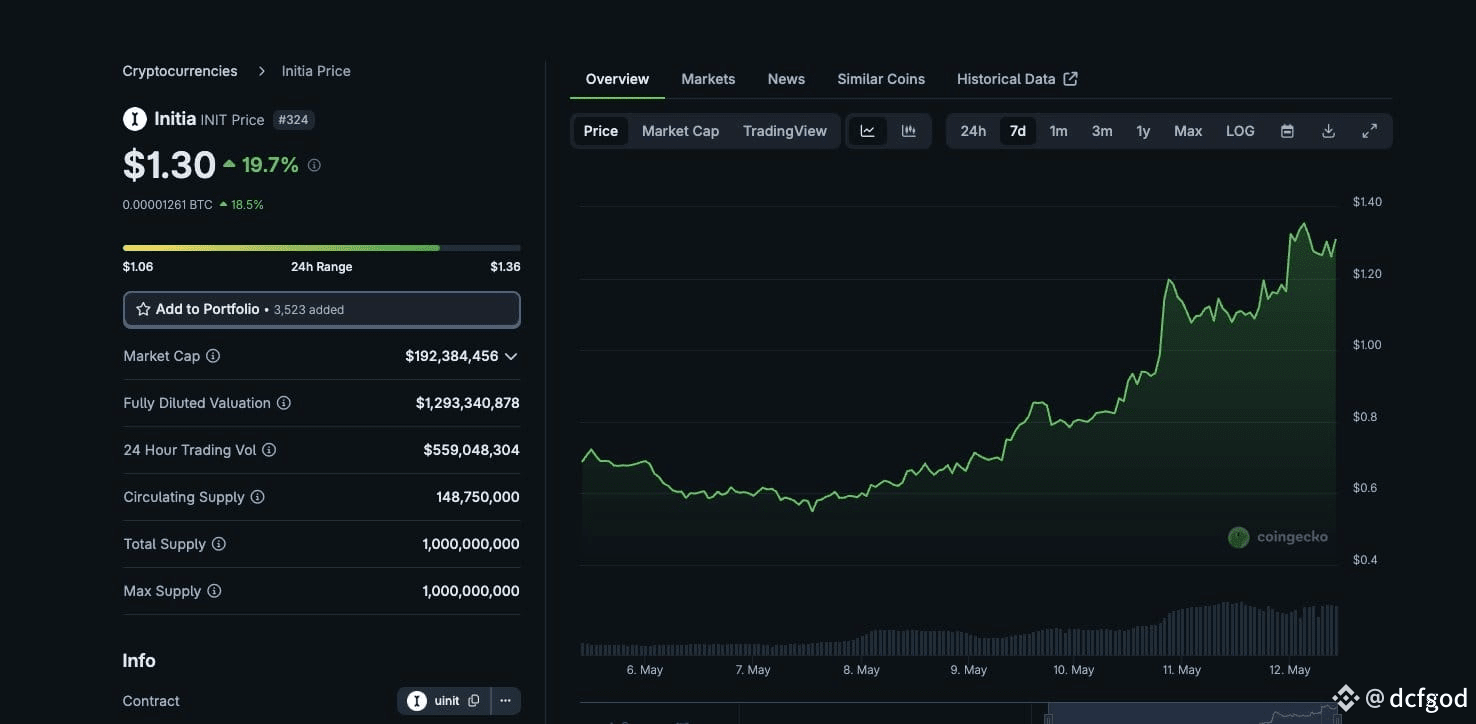This screenshot has height=724, width=1476.
Task: Click the $1.06 range low value
Action: [x=138, y=267]
